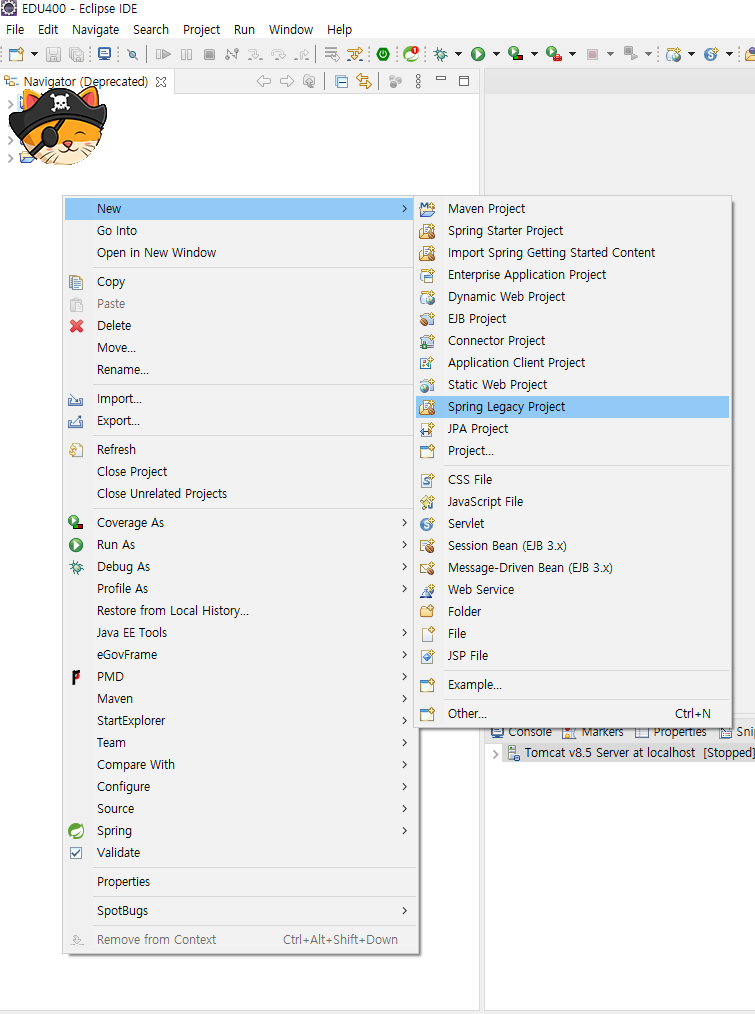Switch to the Console tab

click(x=521, y=732)
